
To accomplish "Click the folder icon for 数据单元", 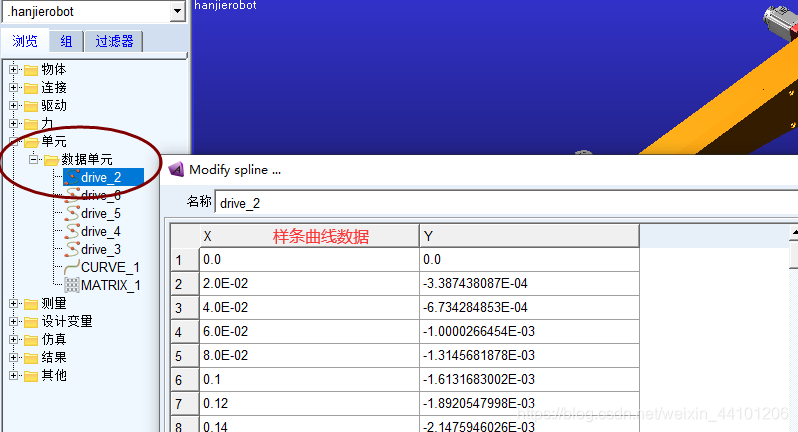I will pos(51,159).
